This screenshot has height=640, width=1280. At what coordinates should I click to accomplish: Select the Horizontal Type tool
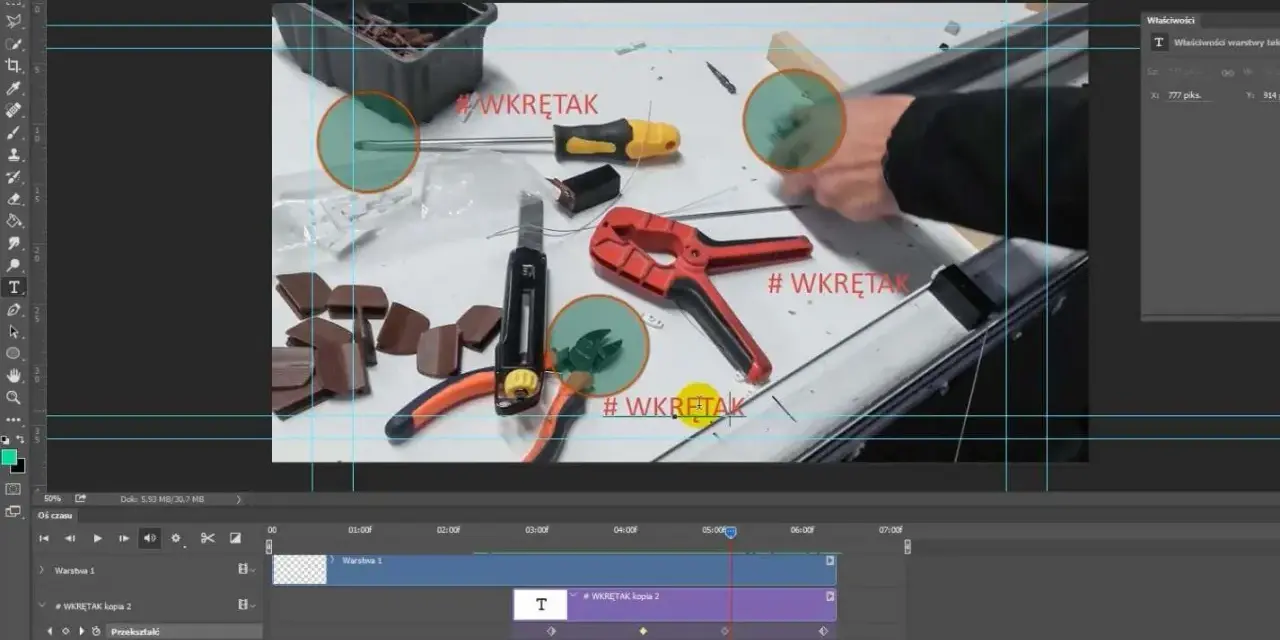pos(14,287)
